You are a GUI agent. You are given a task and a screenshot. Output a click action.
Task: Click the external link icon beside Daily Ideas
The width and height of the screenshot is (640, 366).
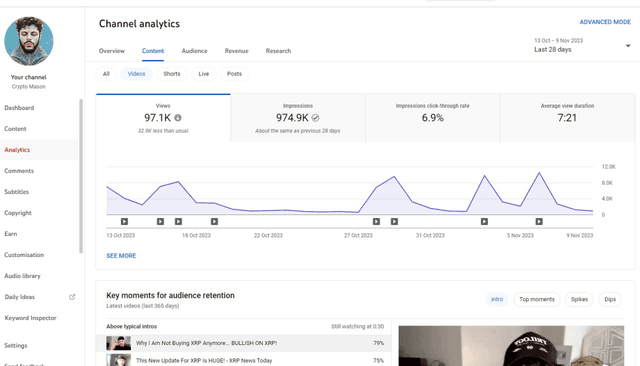pyautogui.click(x=72, y=297)
